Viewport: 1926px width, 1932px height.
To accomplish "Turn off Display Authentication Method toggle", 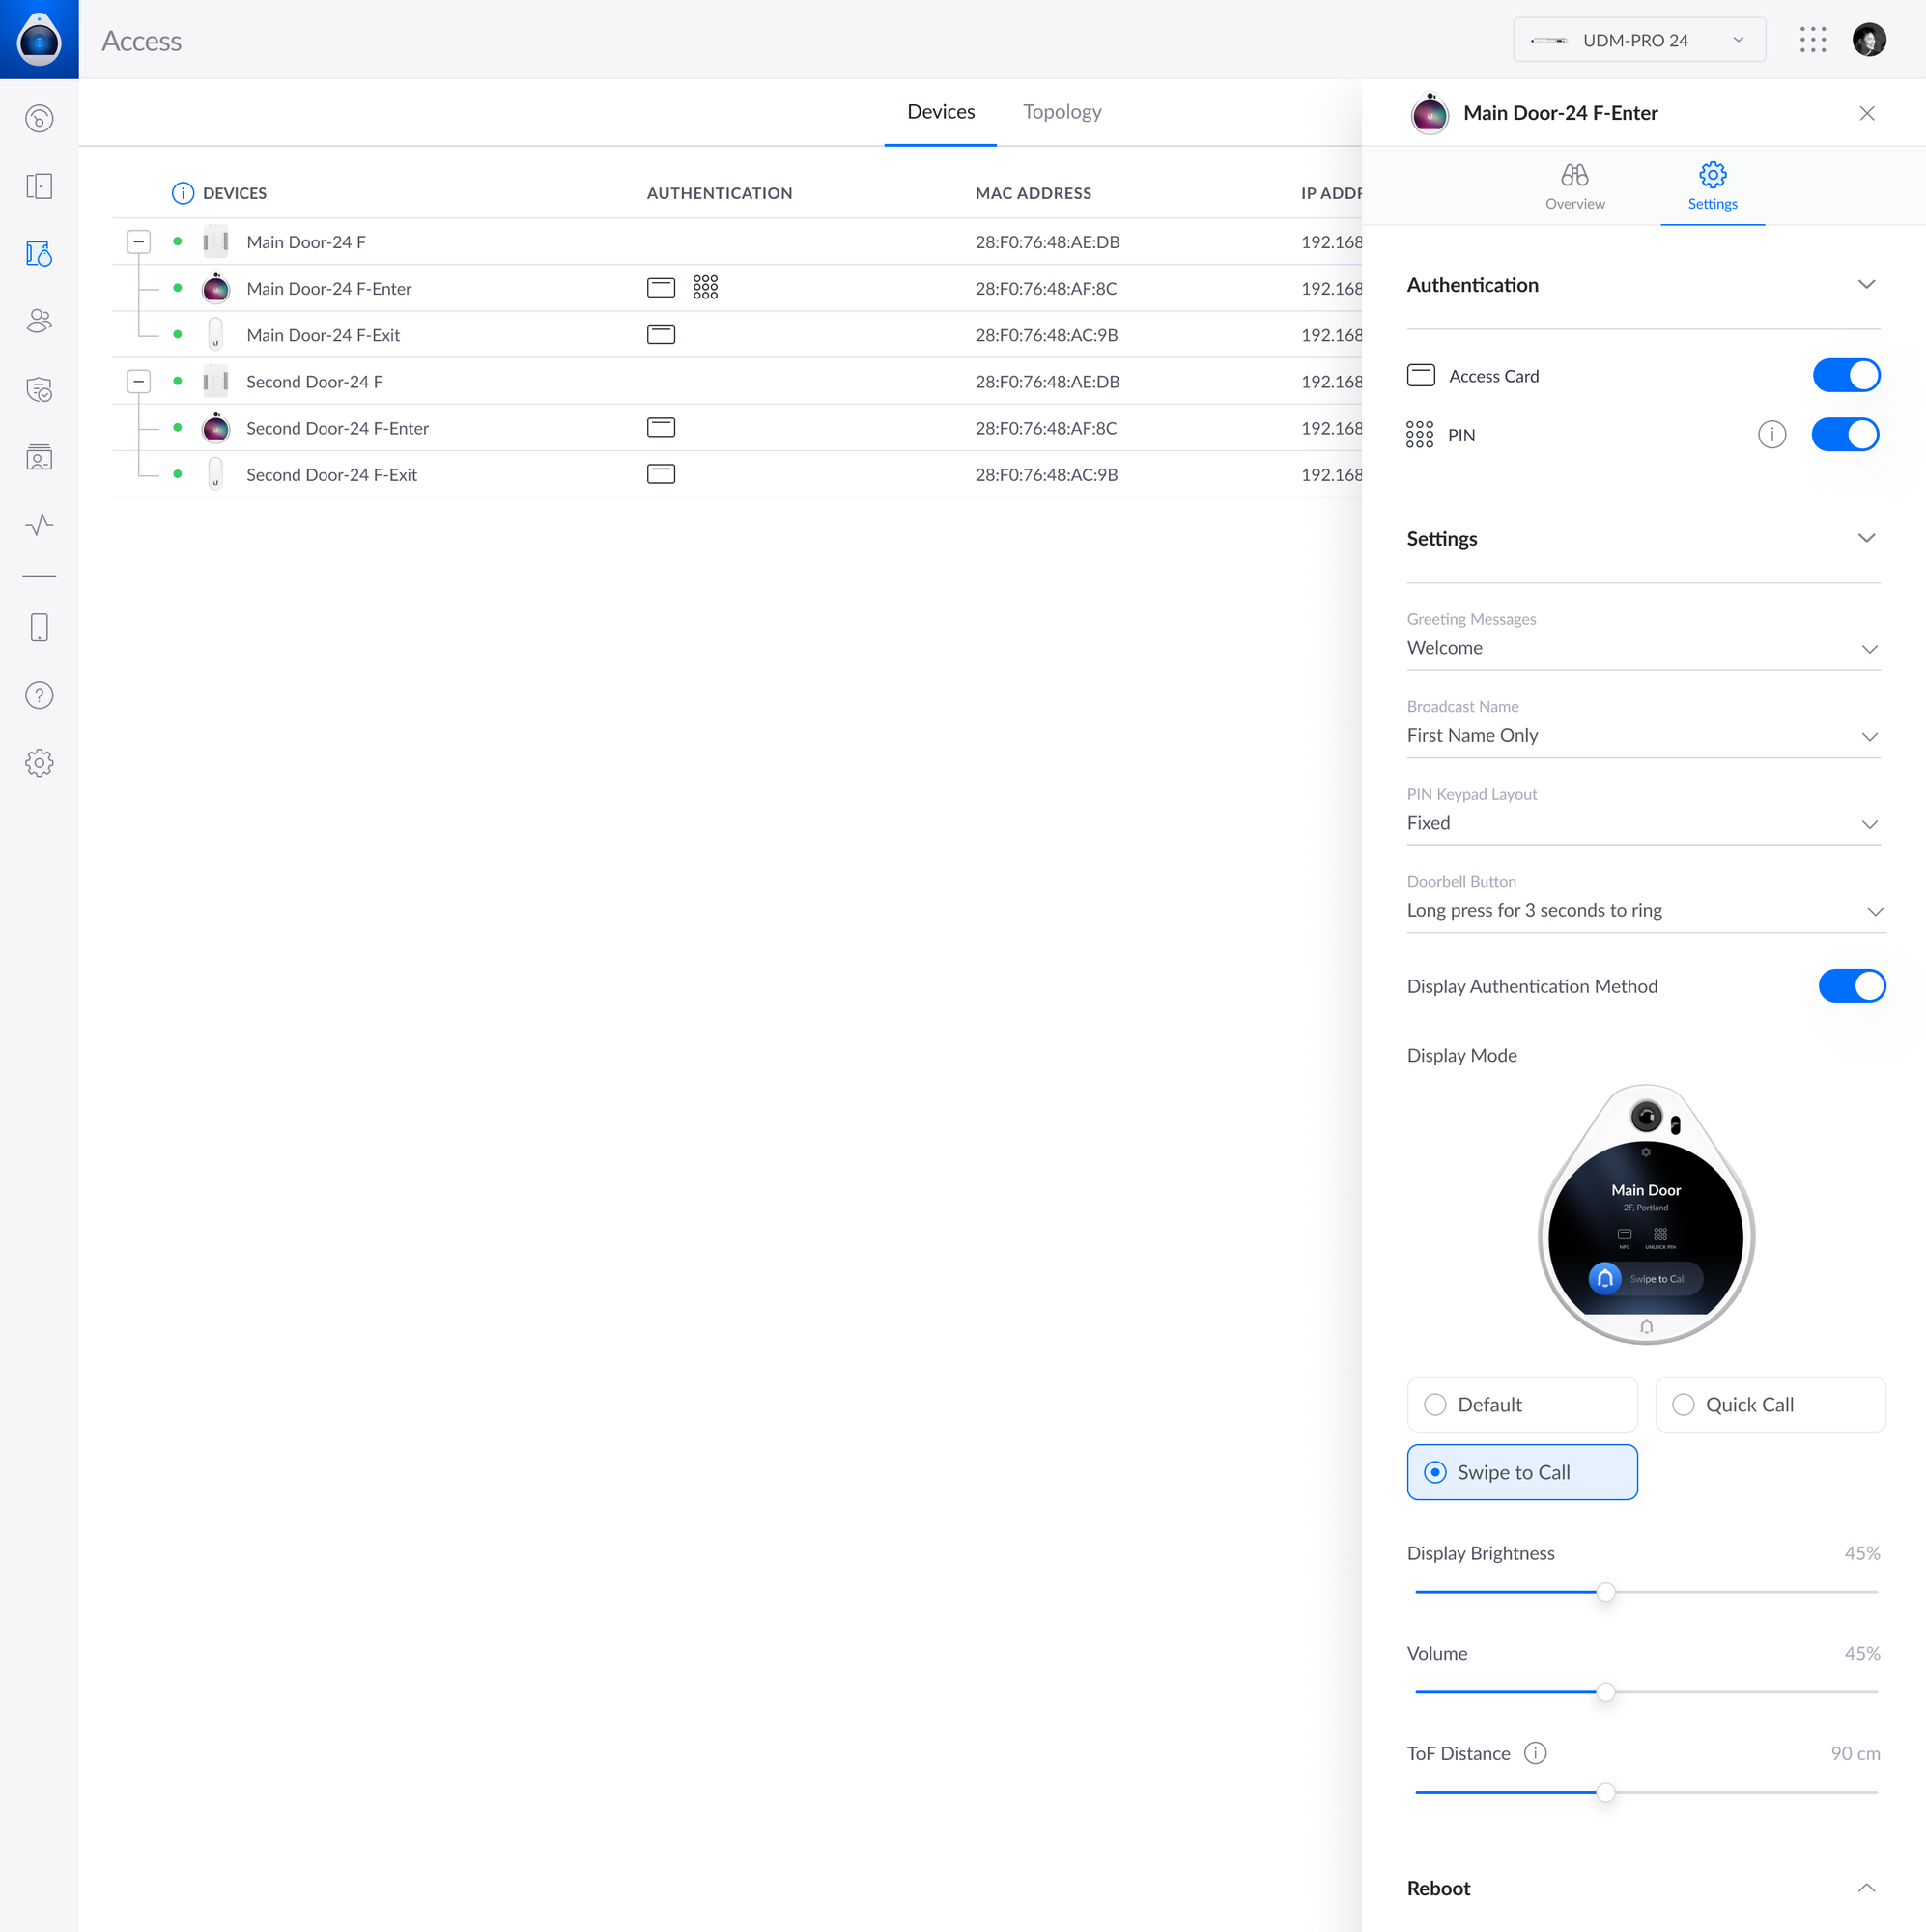I will 1851,986.
